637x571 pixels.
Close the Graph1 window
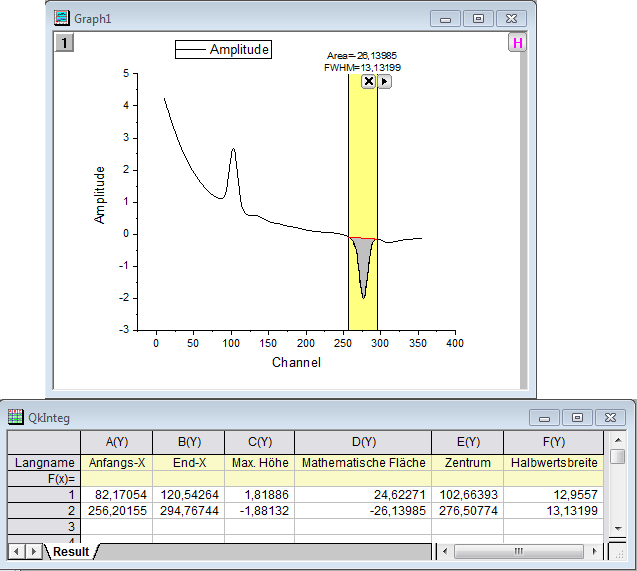511,19
